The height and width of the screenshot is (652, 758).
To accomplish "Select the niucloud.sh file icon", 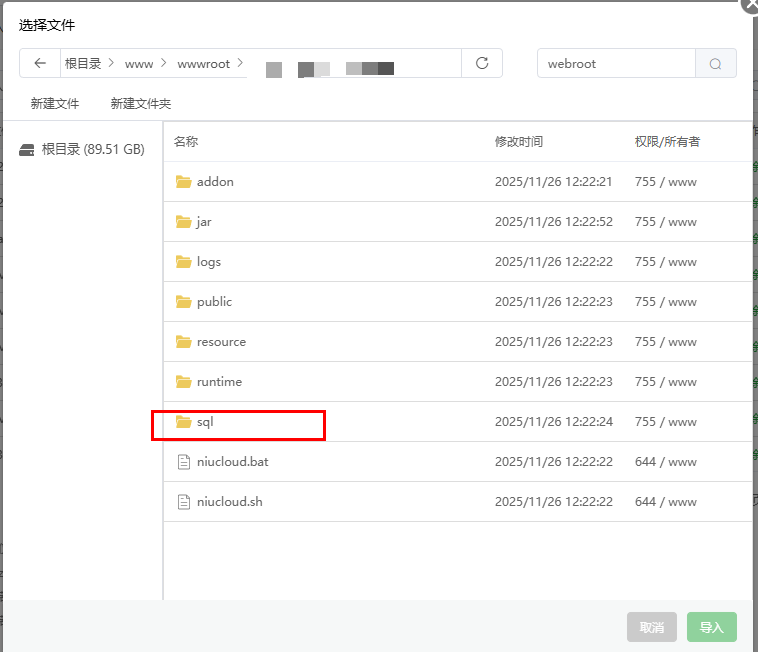I will [183, 502].
